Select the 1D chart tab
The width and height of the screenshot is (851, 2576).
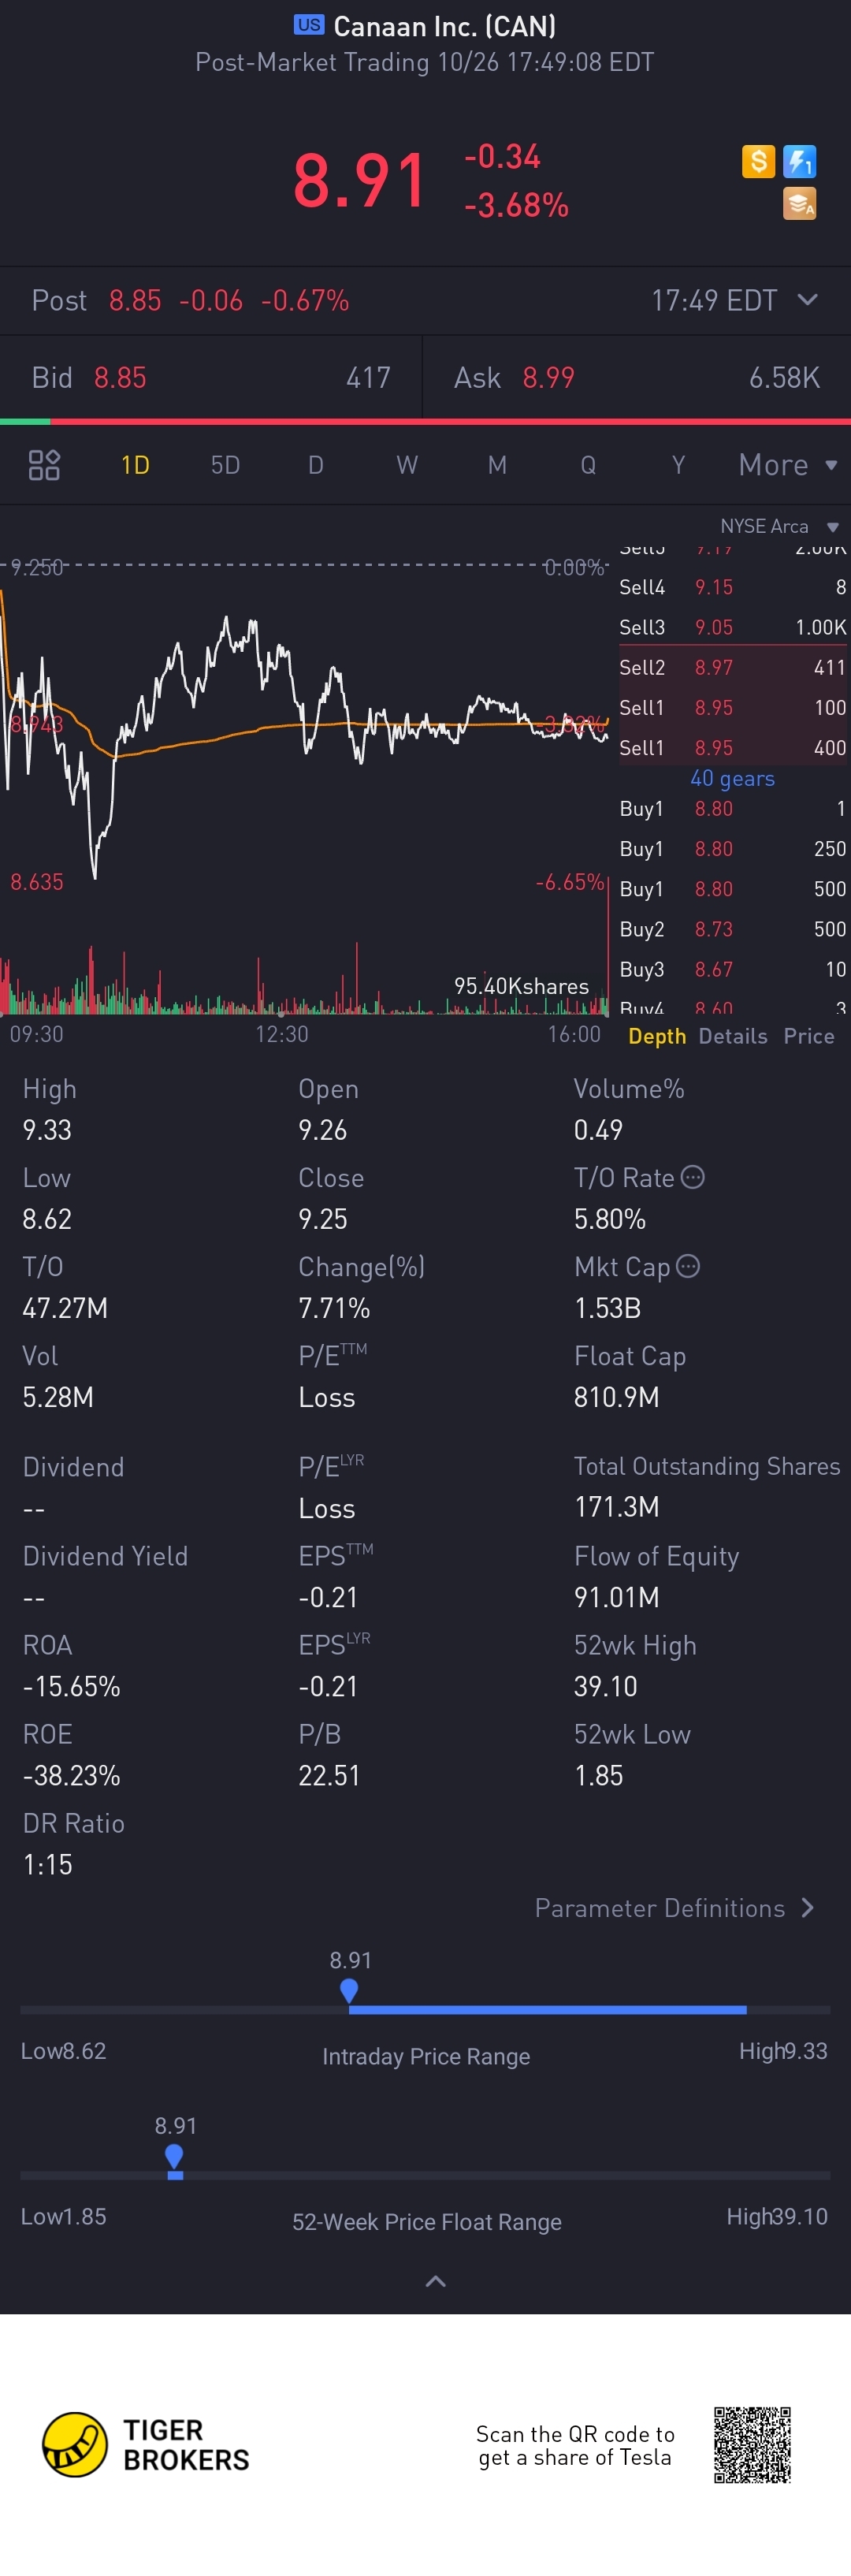click(135, 465)
